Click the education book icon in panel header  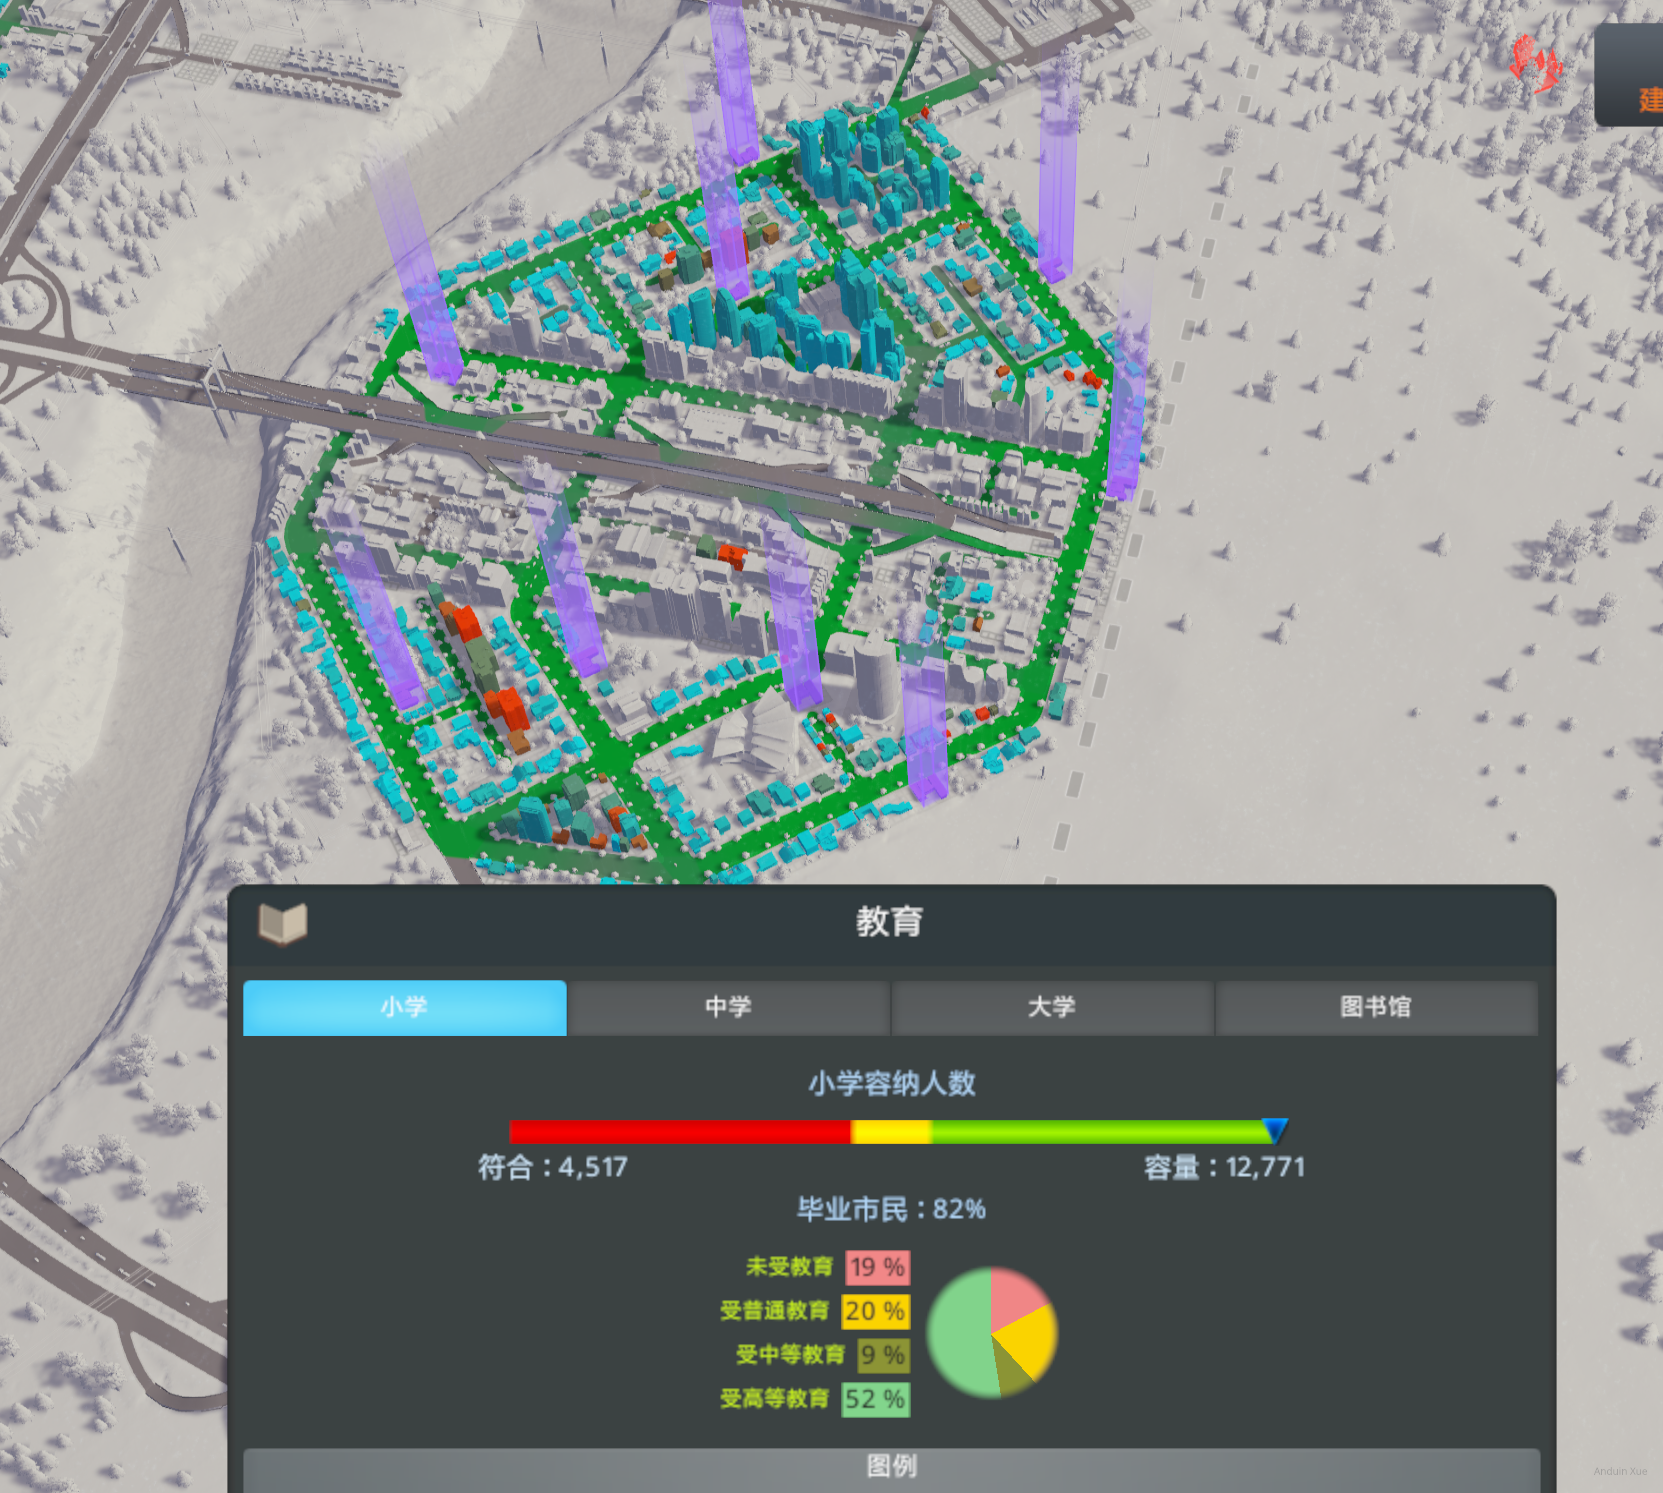[283, 923]
